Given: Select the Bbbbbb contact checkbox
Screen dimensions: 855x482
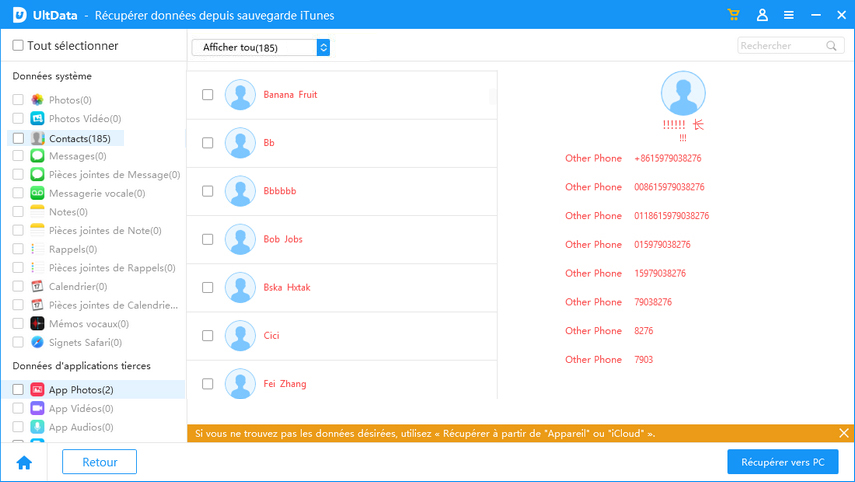Looking at the screenshot, I should 207,191.
